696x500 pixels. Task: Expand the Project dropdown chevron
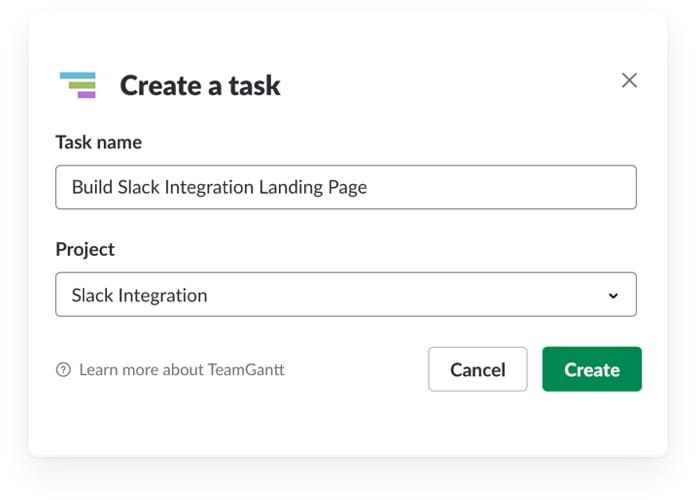click(613, 296)
